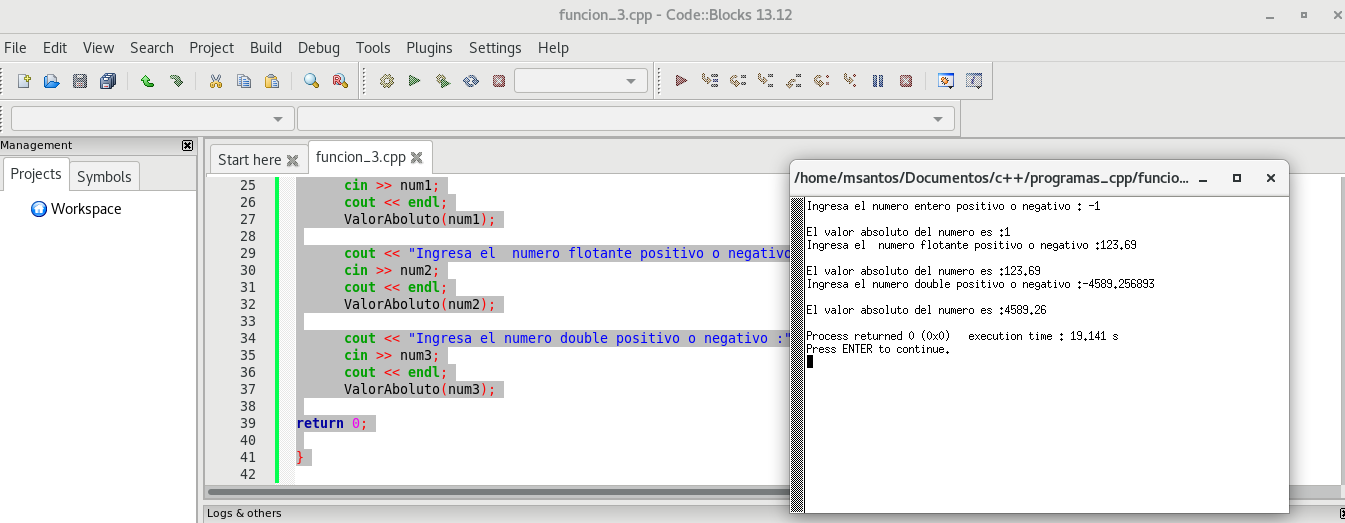Open the Plugins menu

click(429, 48)
